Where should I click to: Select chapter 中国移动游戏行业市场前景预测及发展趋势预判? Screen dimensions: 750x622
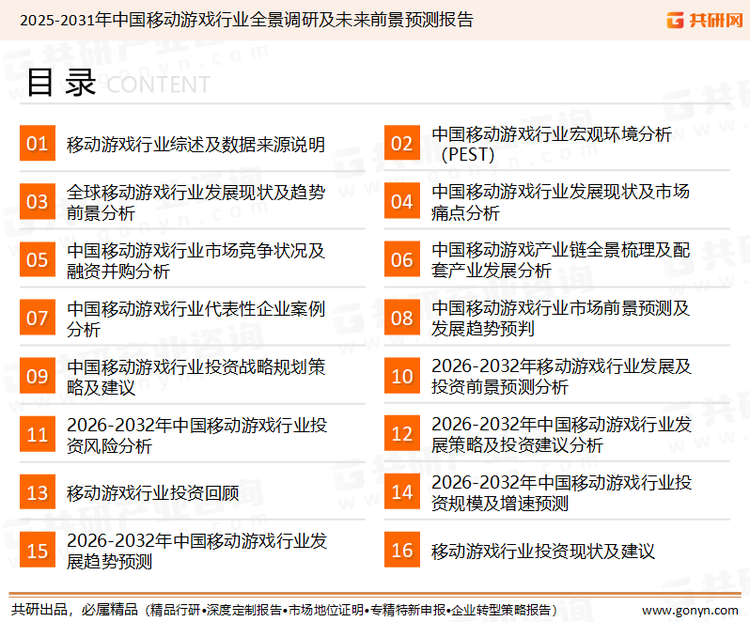tap(560, 318)
